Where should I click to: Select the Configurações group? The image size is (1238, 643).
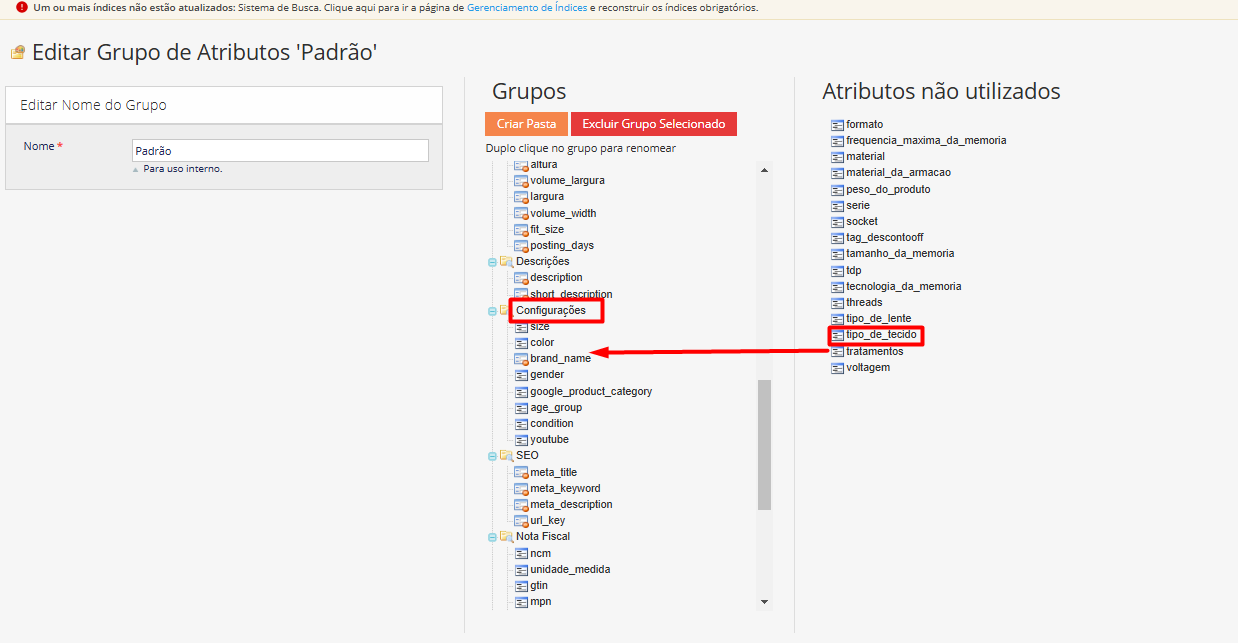tap(551, 311)
